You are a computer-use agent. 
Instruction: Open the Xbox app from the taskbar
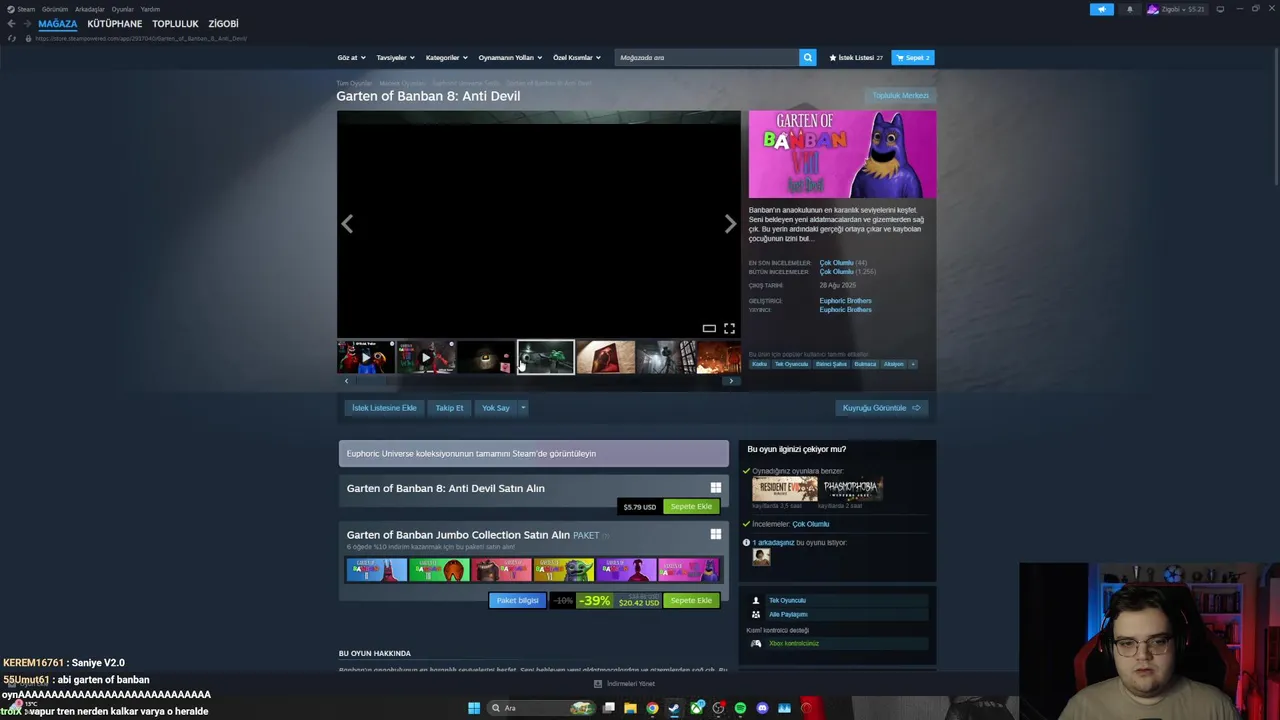[696, 708]
